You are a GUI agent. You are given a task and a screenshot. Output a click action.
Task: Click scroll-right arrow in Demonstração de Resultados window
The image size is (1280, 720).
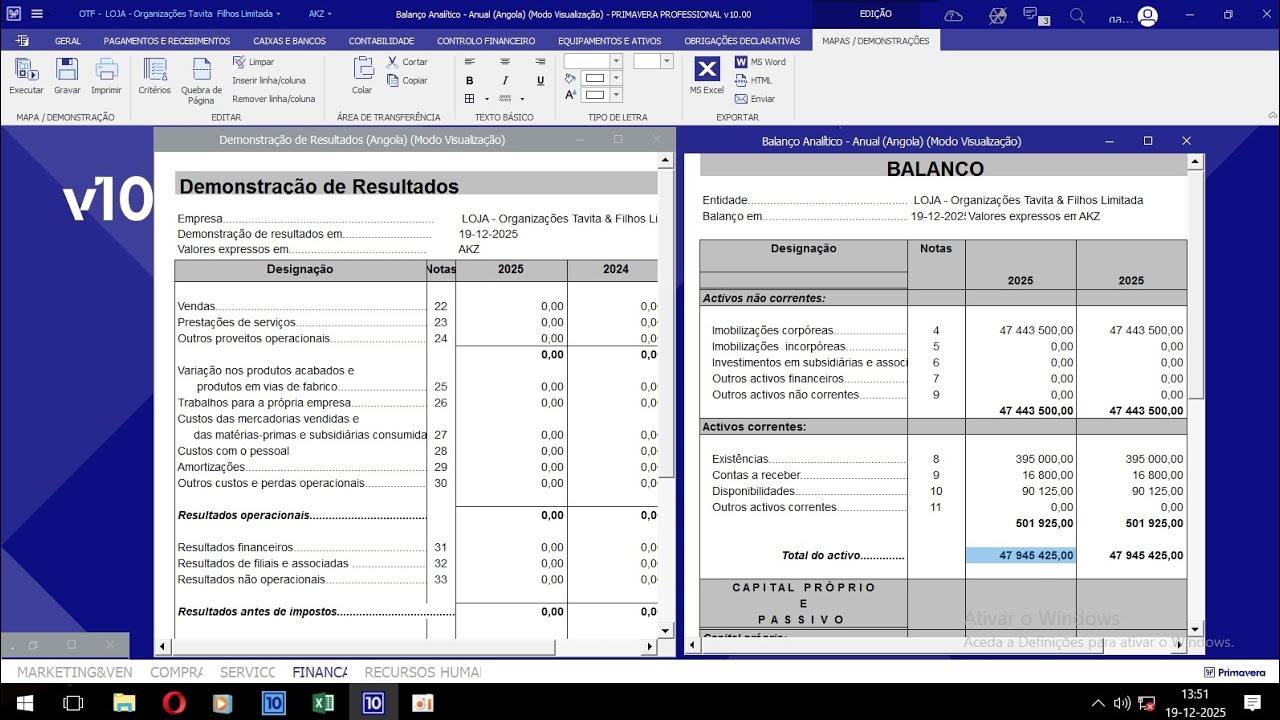click(x=651, y=647)
